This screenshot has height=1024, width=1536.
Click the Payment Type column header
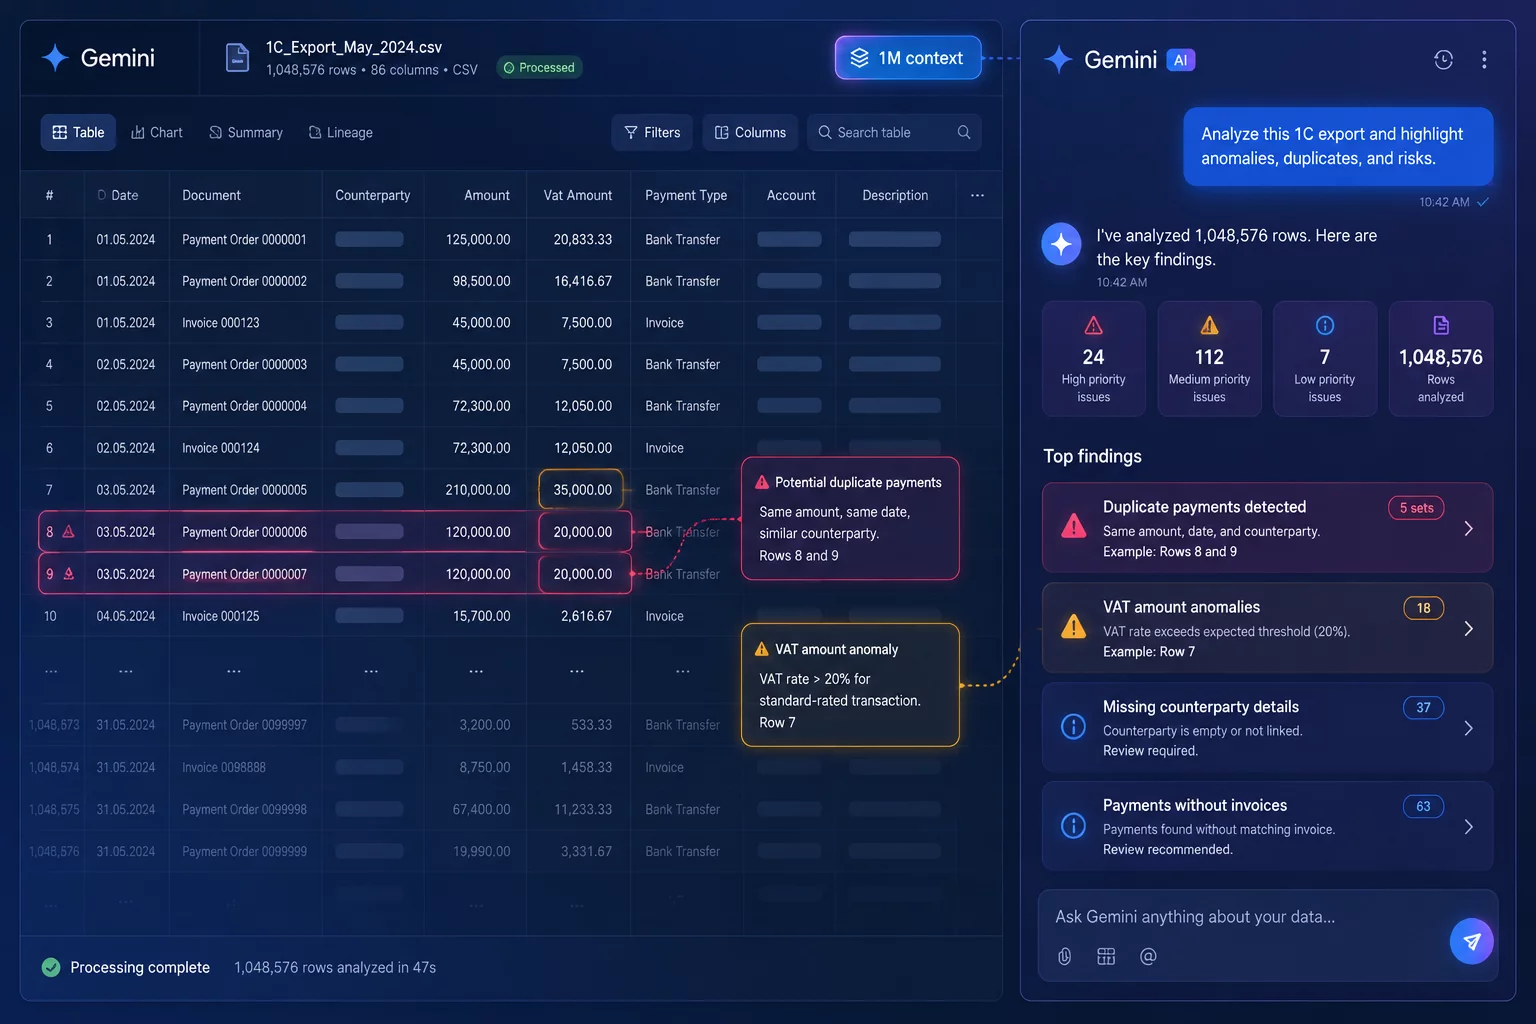pos(686,195)
